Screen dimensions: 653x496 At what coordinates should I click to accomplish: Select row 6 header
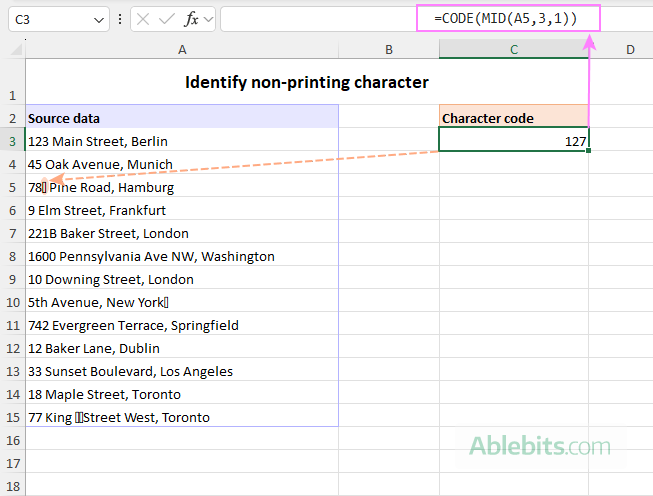click(12, 210)
